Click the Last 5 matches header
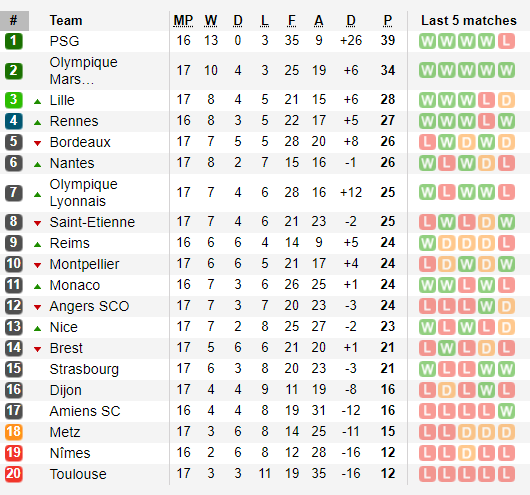The width and height of the screenshot is (530, 495). (468, 21)
